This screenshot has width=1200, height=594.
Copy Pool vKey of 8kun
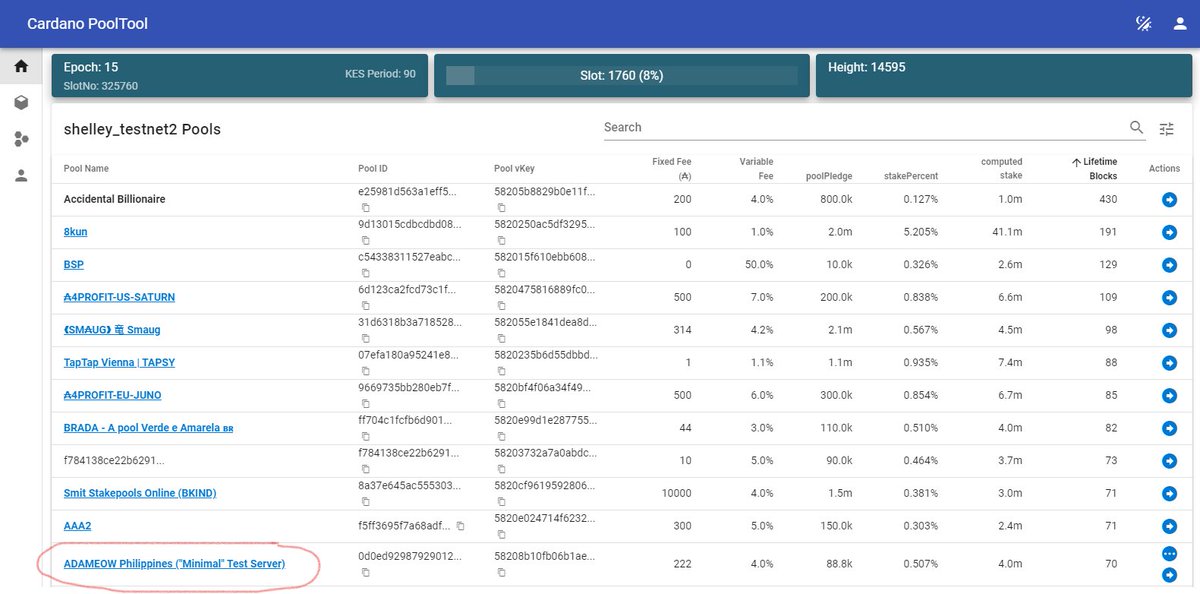500,240
